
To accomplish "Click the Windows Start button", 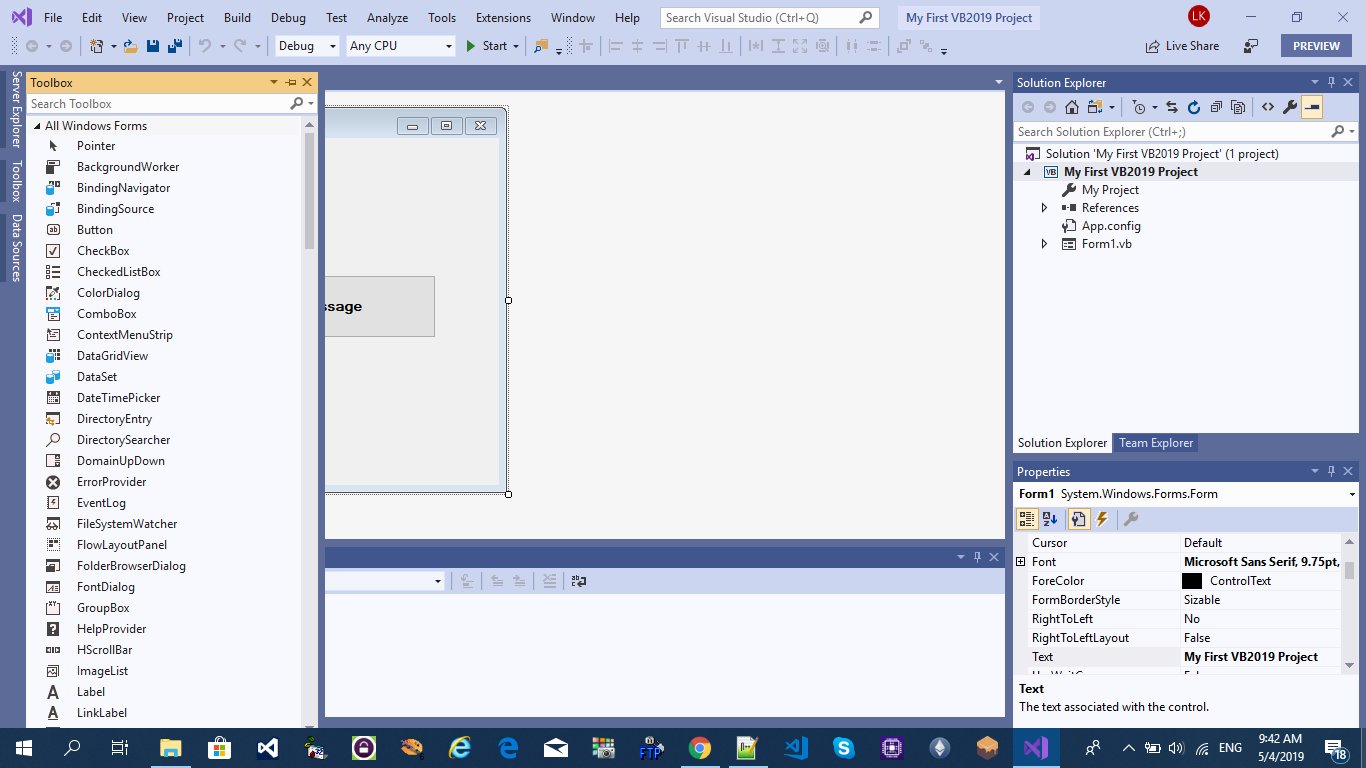I will (x=24, y=747).
